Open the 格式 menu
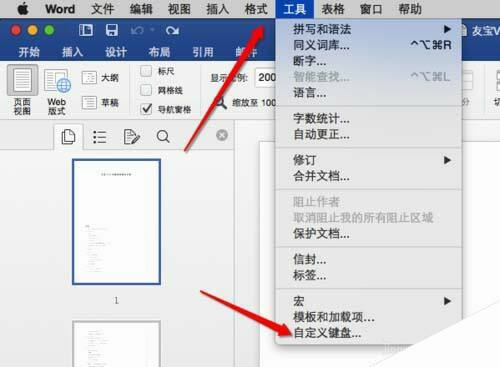This screenshot has width=500, height=367. (256, 9)
